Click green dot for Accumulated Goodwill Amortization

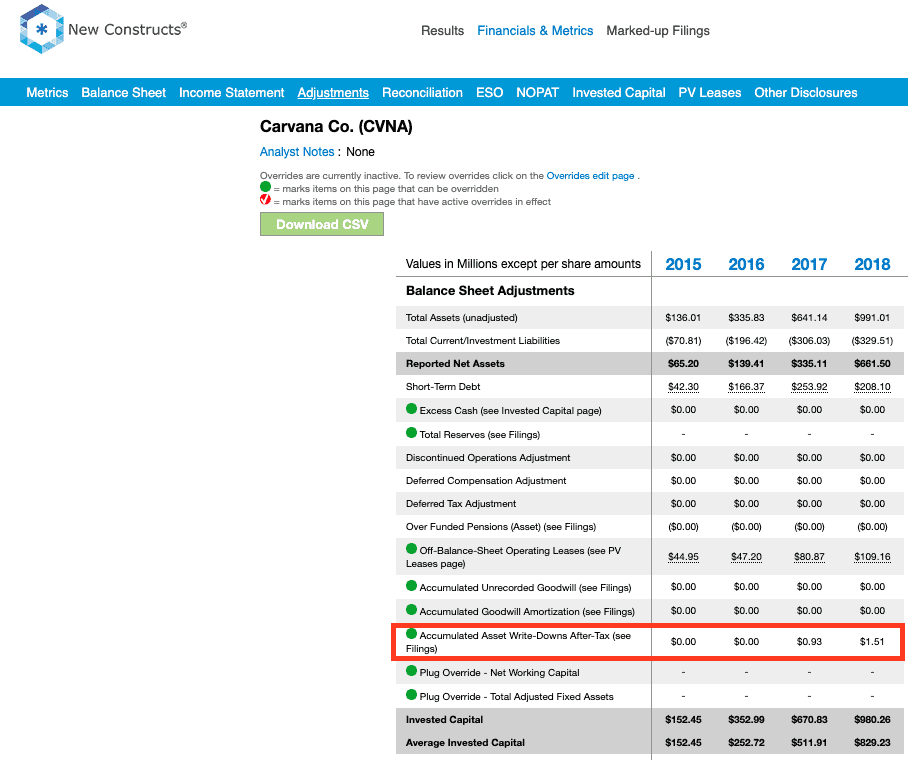(412, 609)
